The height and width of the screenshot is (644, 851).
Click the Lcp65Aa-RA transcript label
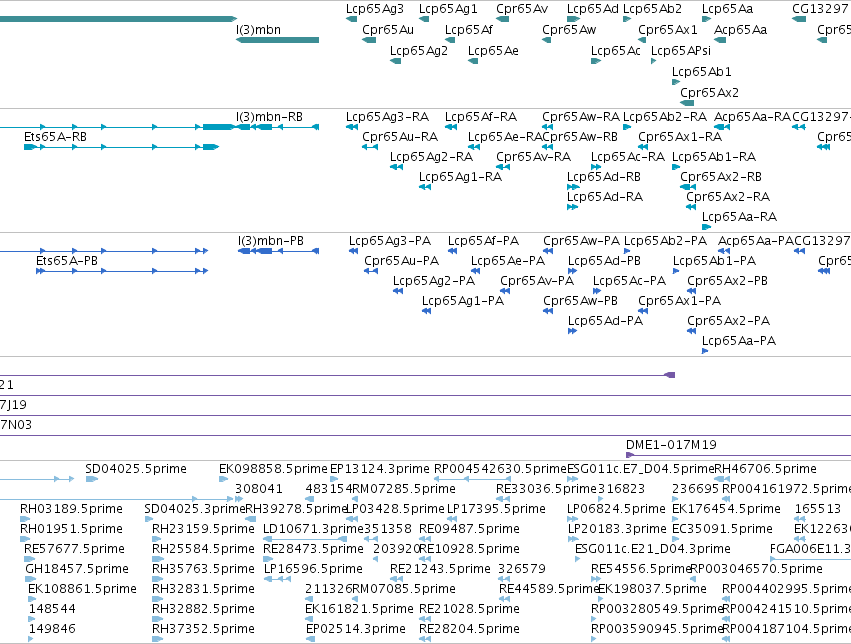pyautogui.click(x=739, y=217)
